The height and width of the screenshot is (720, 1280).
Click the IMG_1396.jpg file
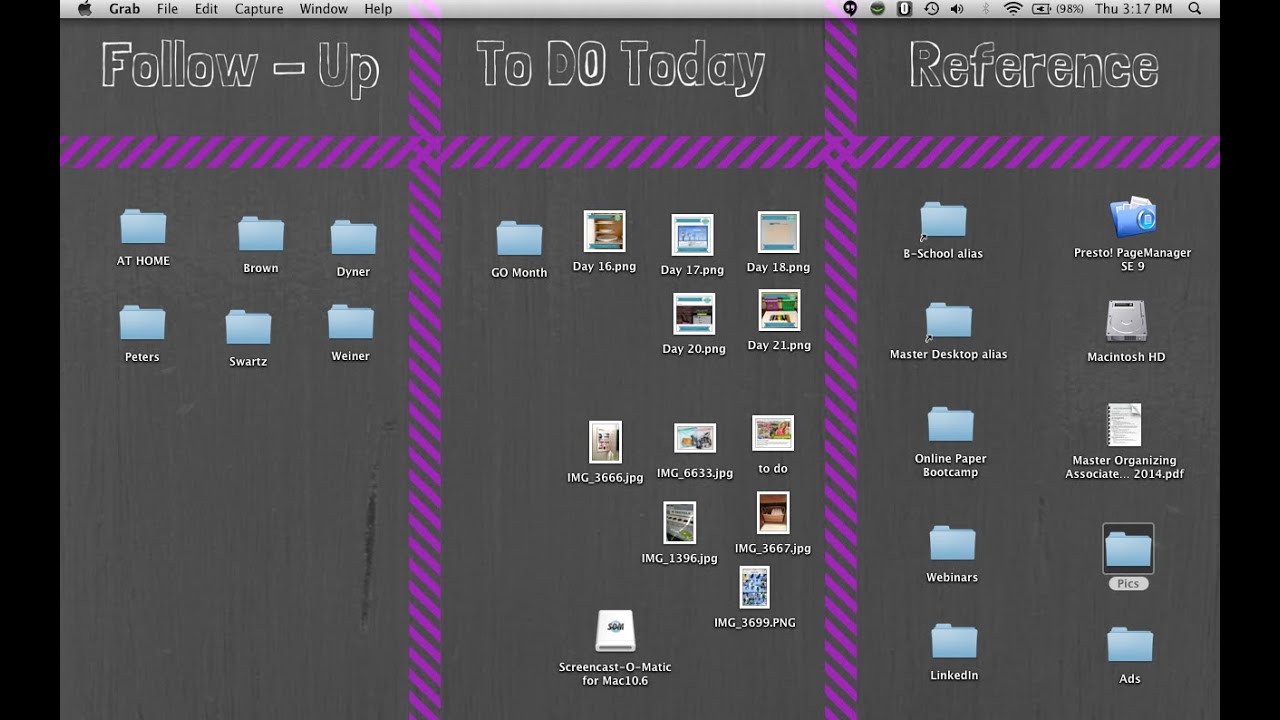(679, 524)
